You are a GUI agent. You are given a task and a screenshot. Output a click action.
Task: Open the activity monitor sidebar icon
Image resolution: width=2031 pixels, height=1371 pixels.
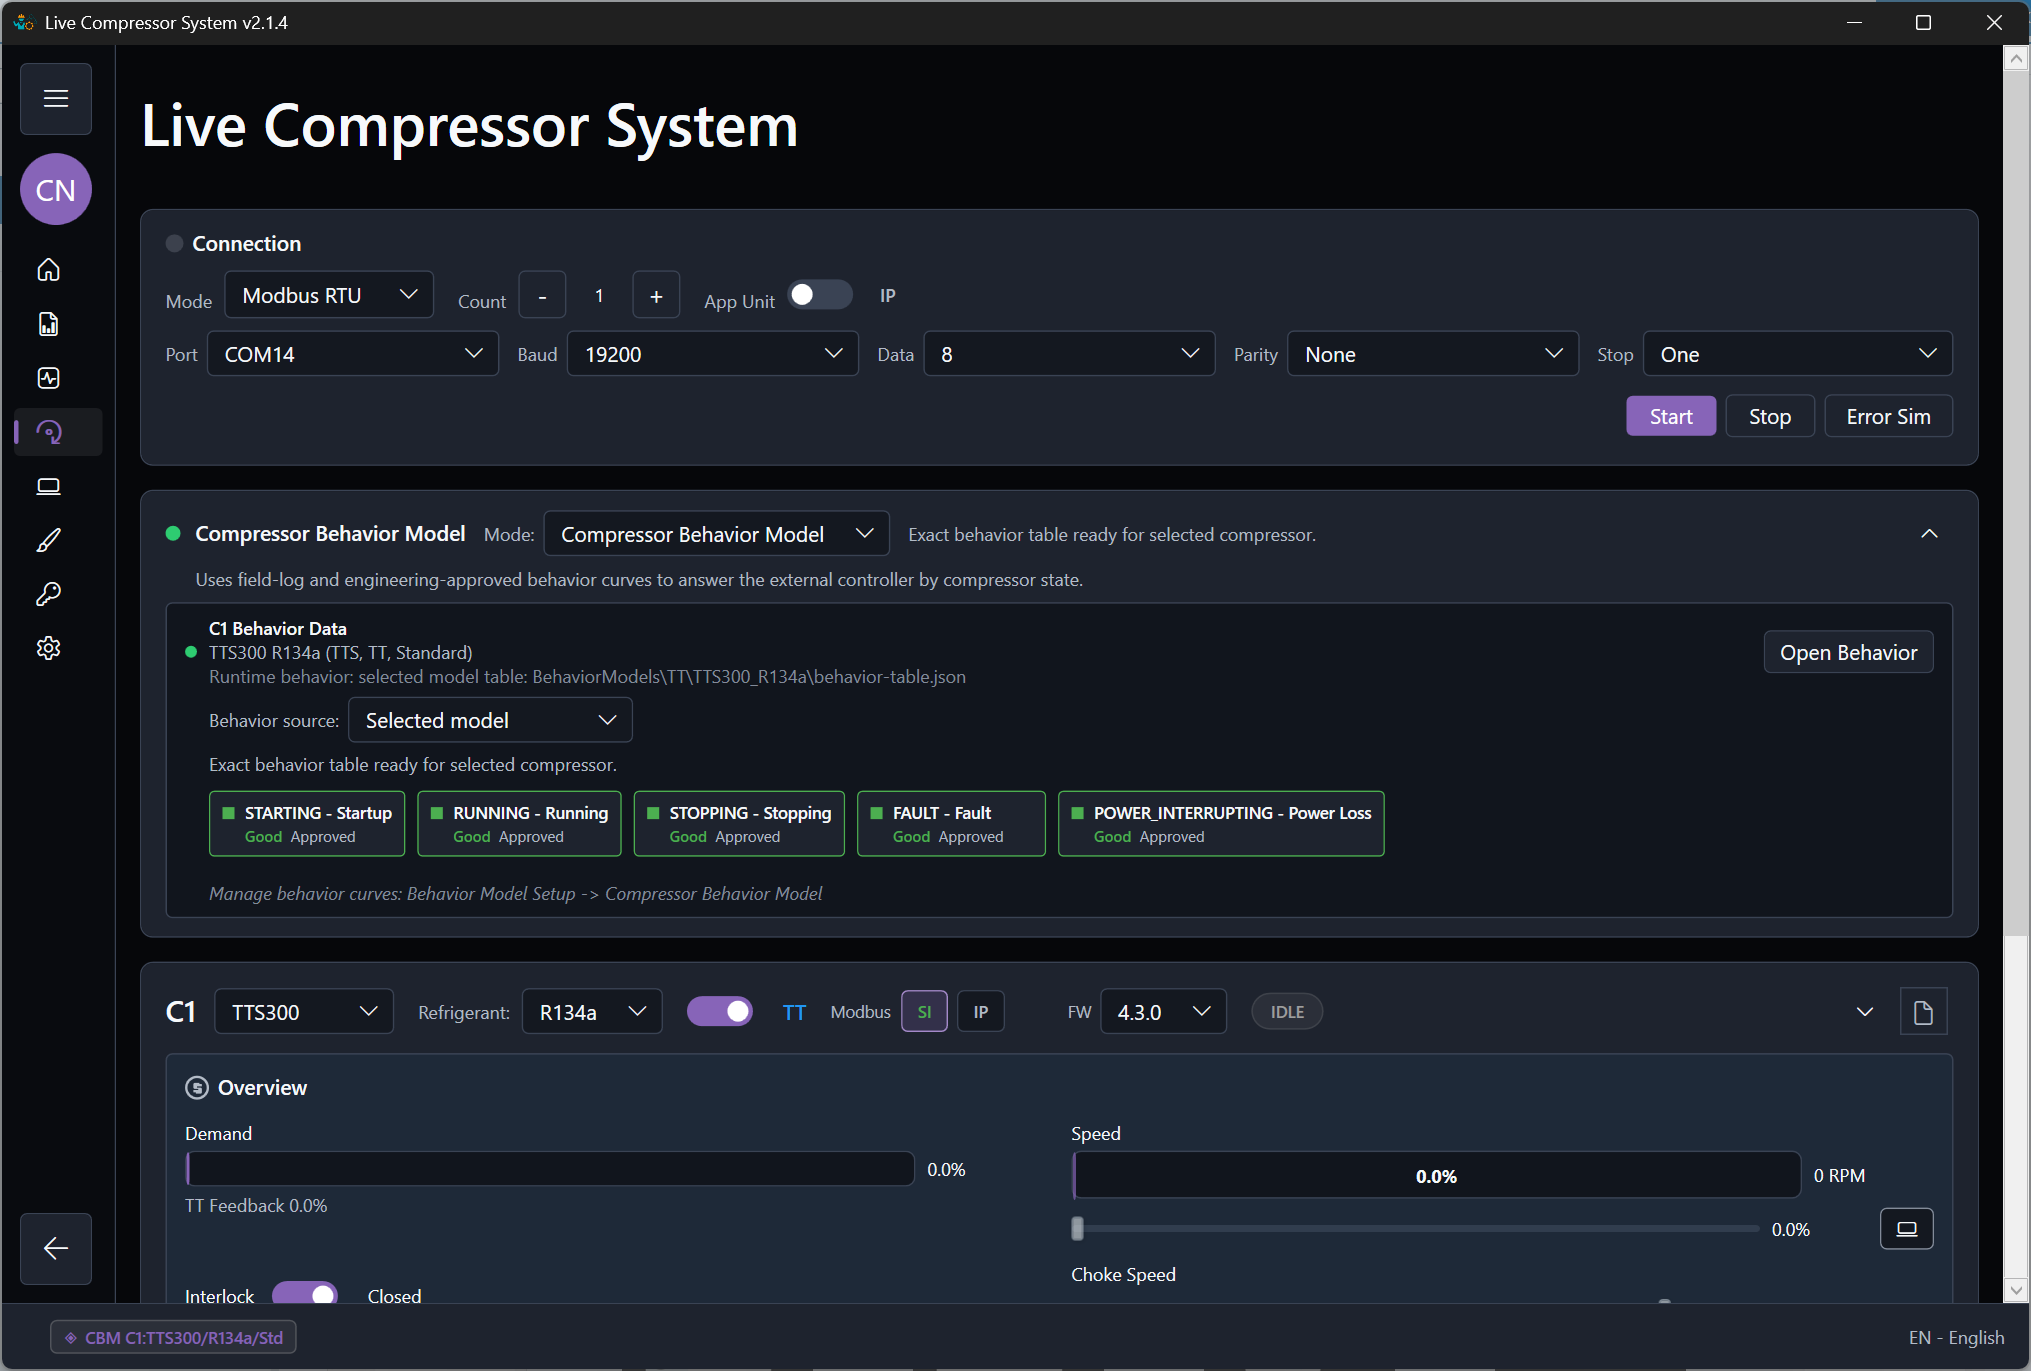(x=48, y=378)
